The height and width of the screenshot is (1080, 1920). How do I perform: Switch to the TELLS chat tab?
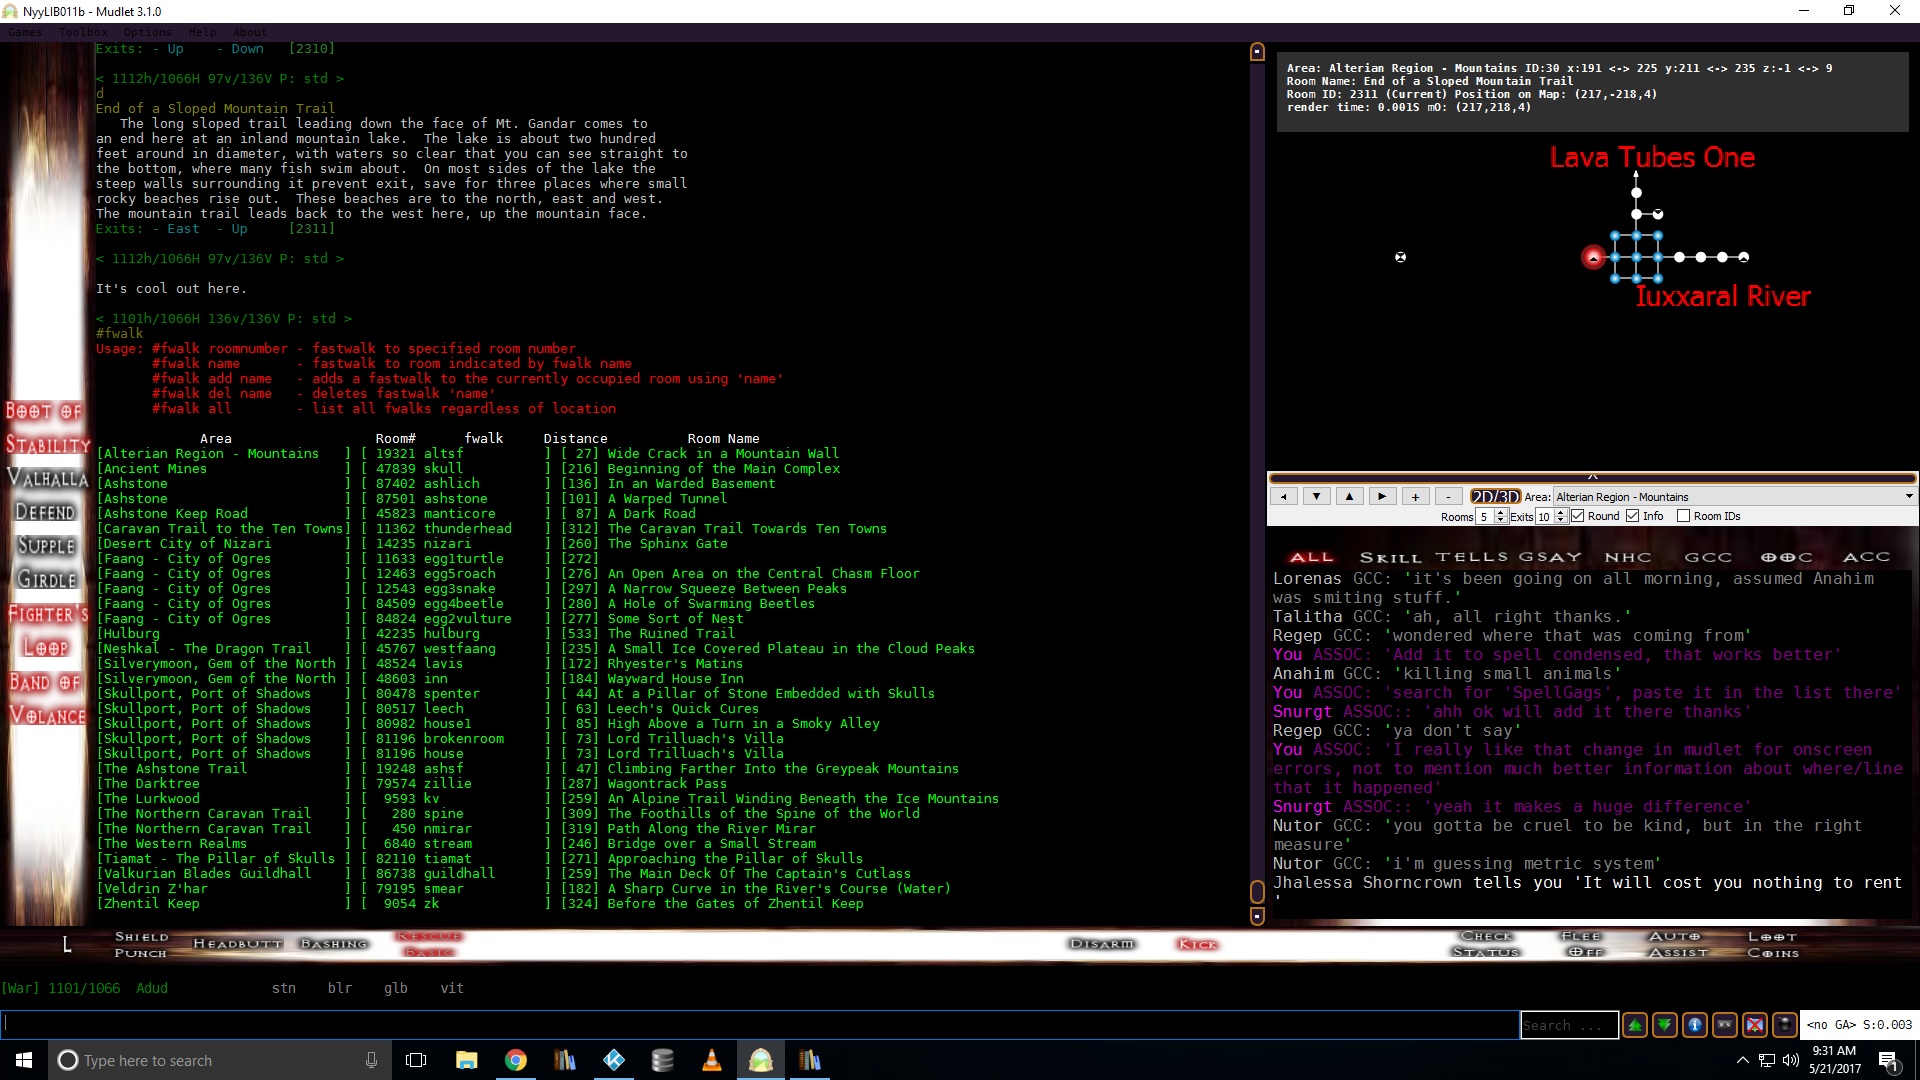tap(1471, 557)
